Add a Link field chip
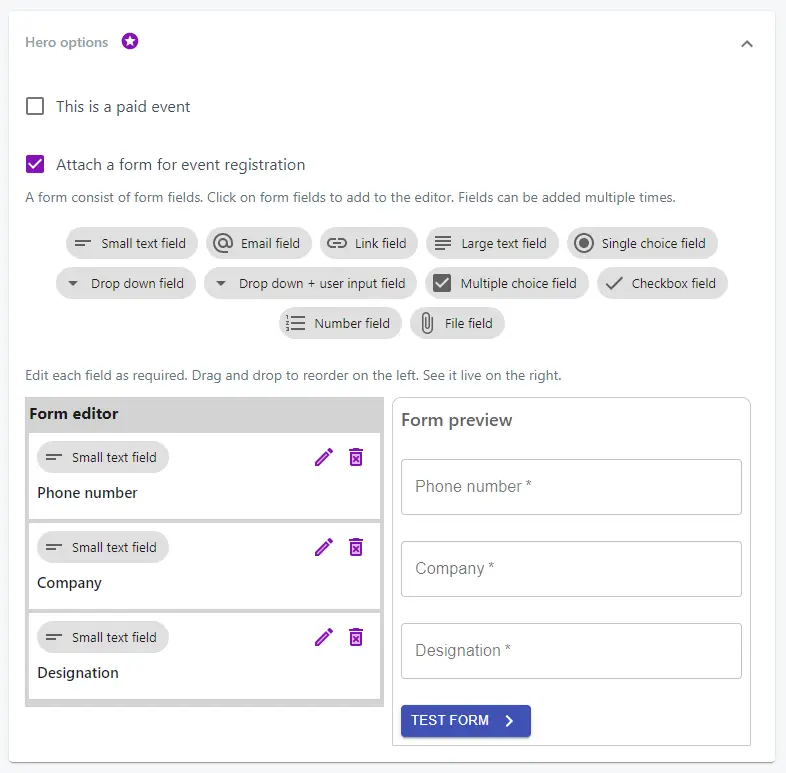Image resolution: width=786 pixels, height=773 pixels. pos(369,243)
